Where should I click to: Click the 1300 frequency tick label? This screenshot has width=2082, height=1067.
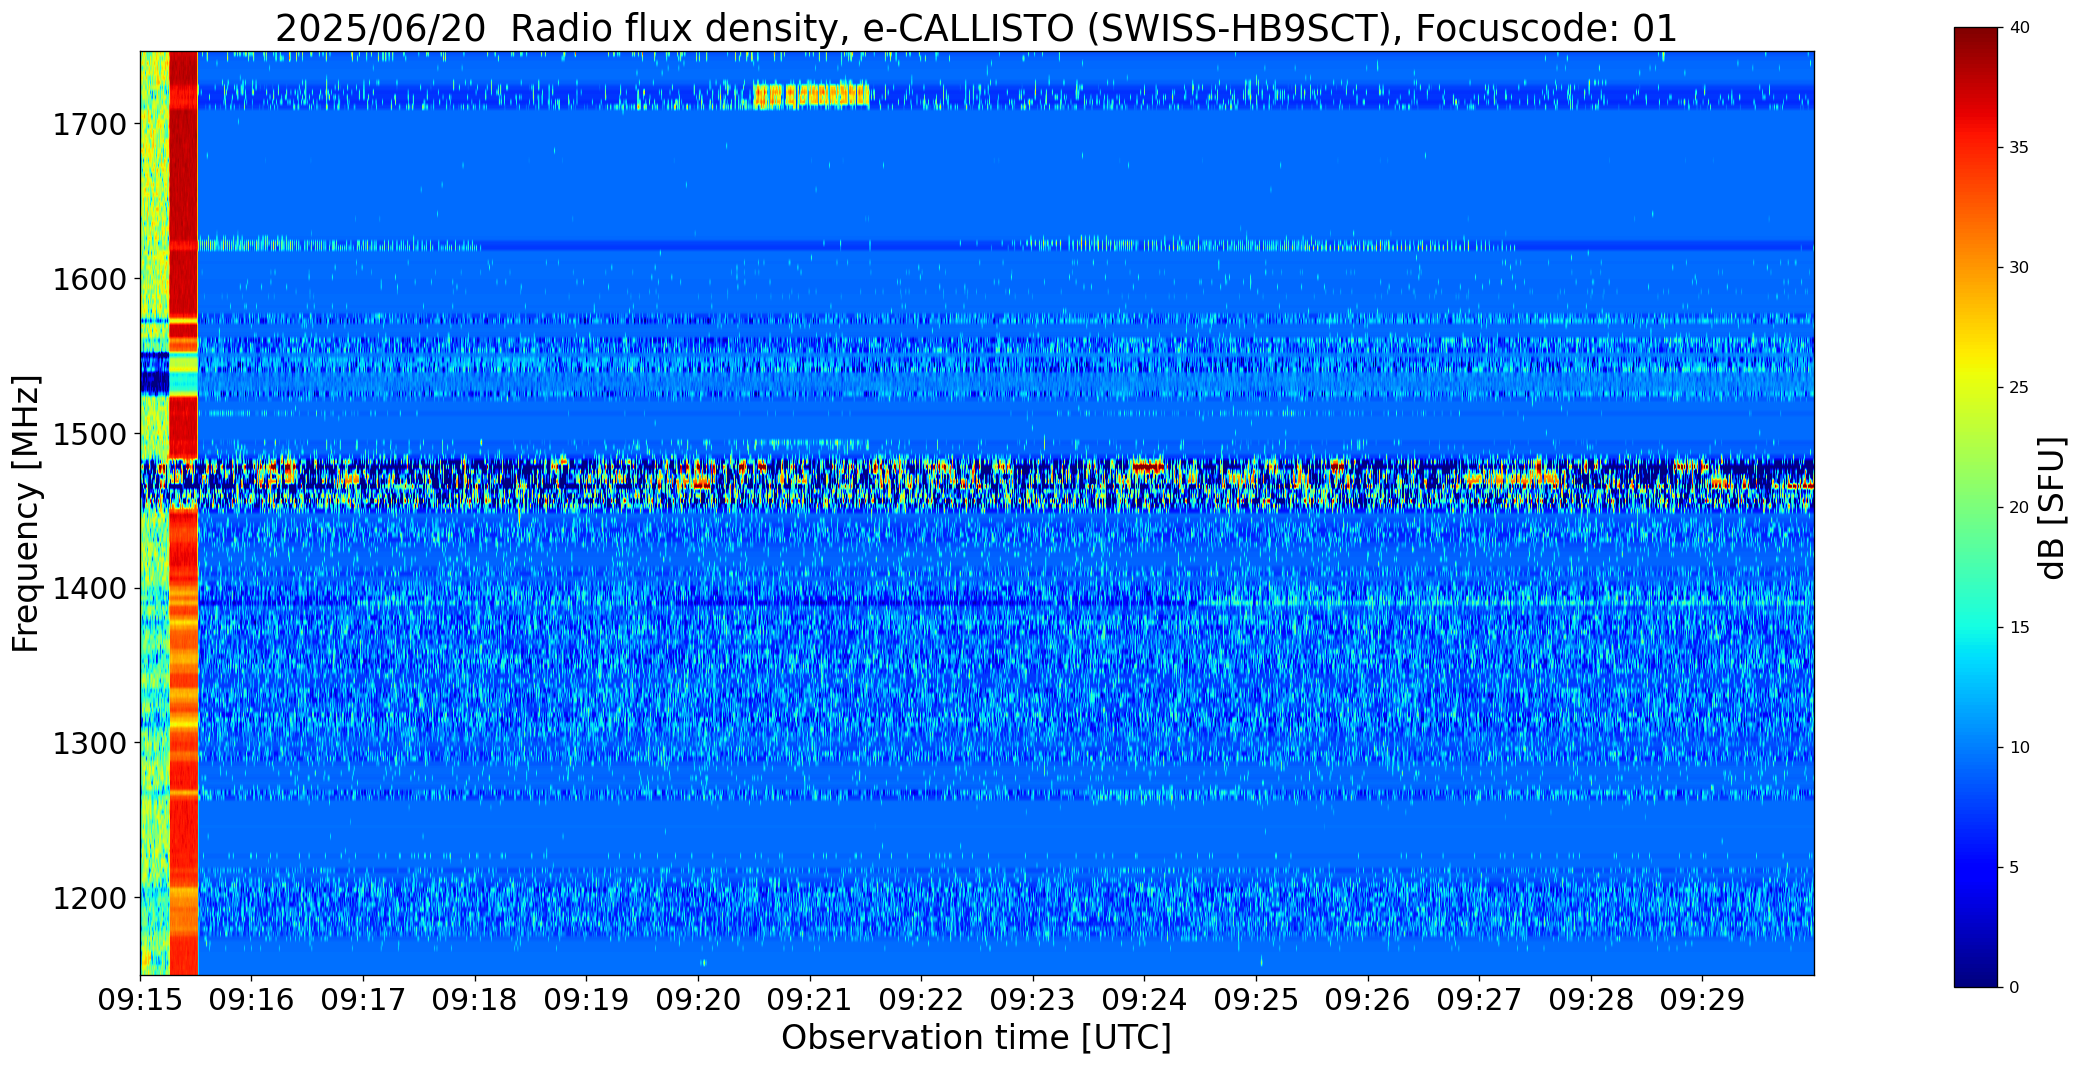(90, 744)
